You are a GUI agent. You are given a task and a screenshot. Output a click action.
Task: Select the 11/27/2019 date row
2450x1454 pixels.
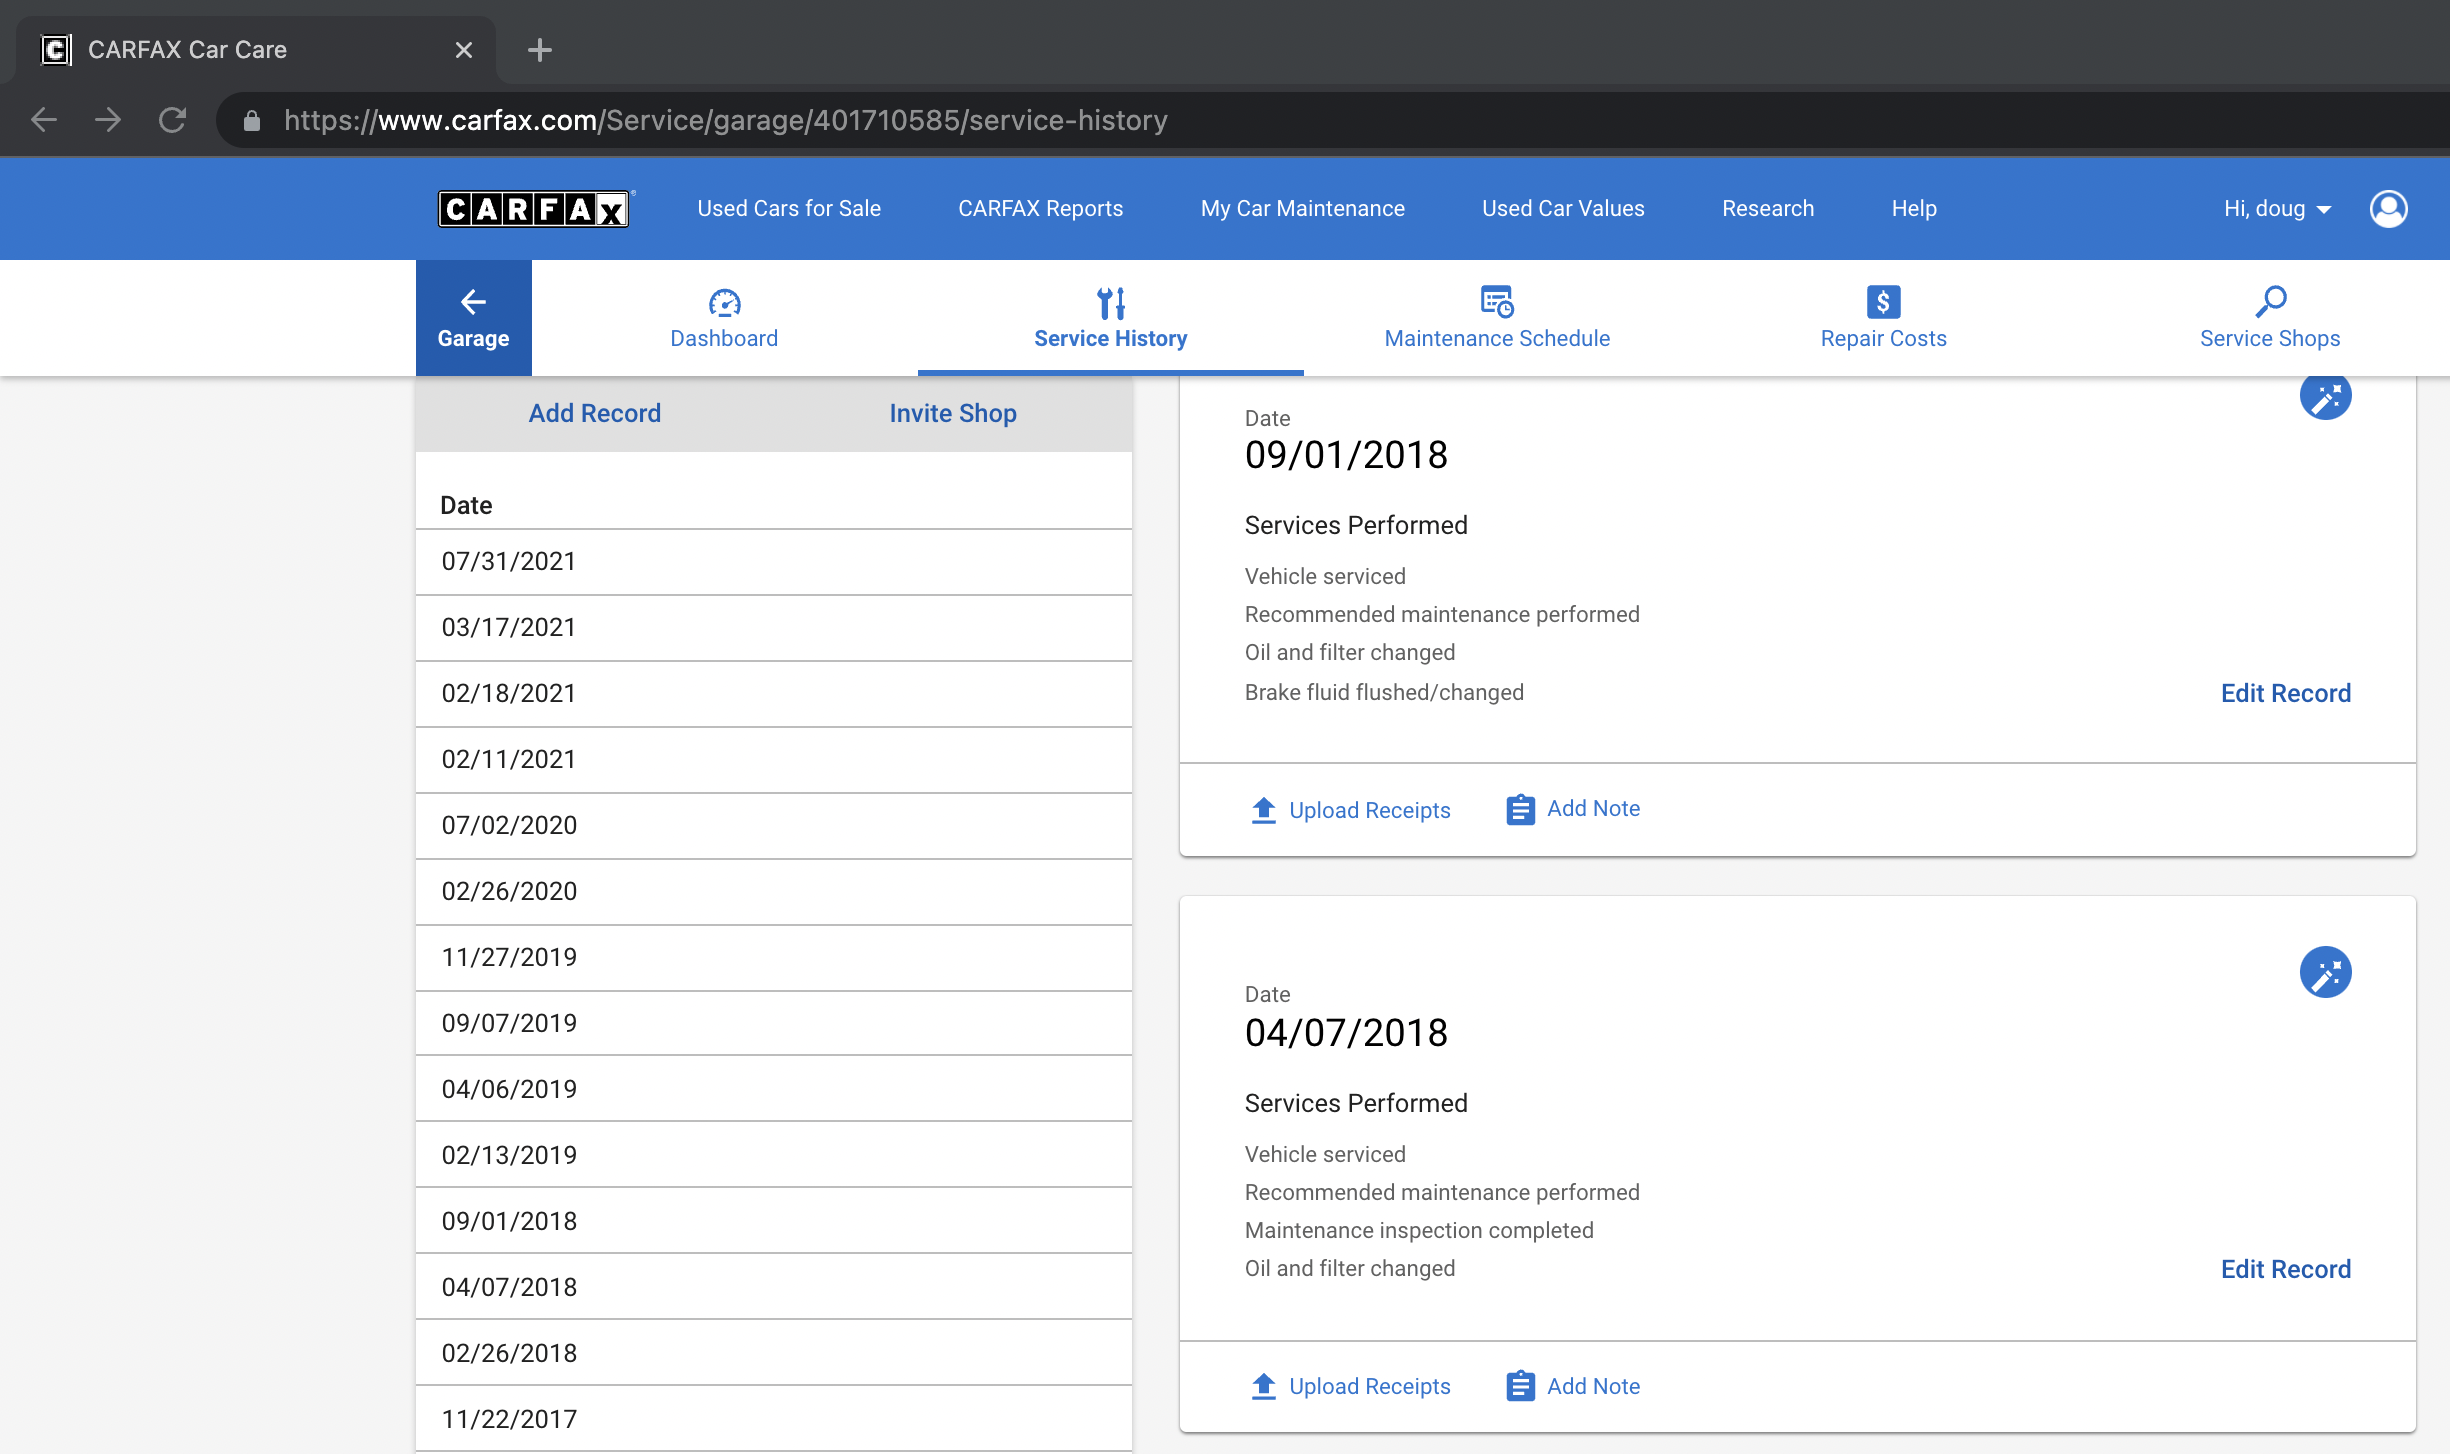(774, 958)
